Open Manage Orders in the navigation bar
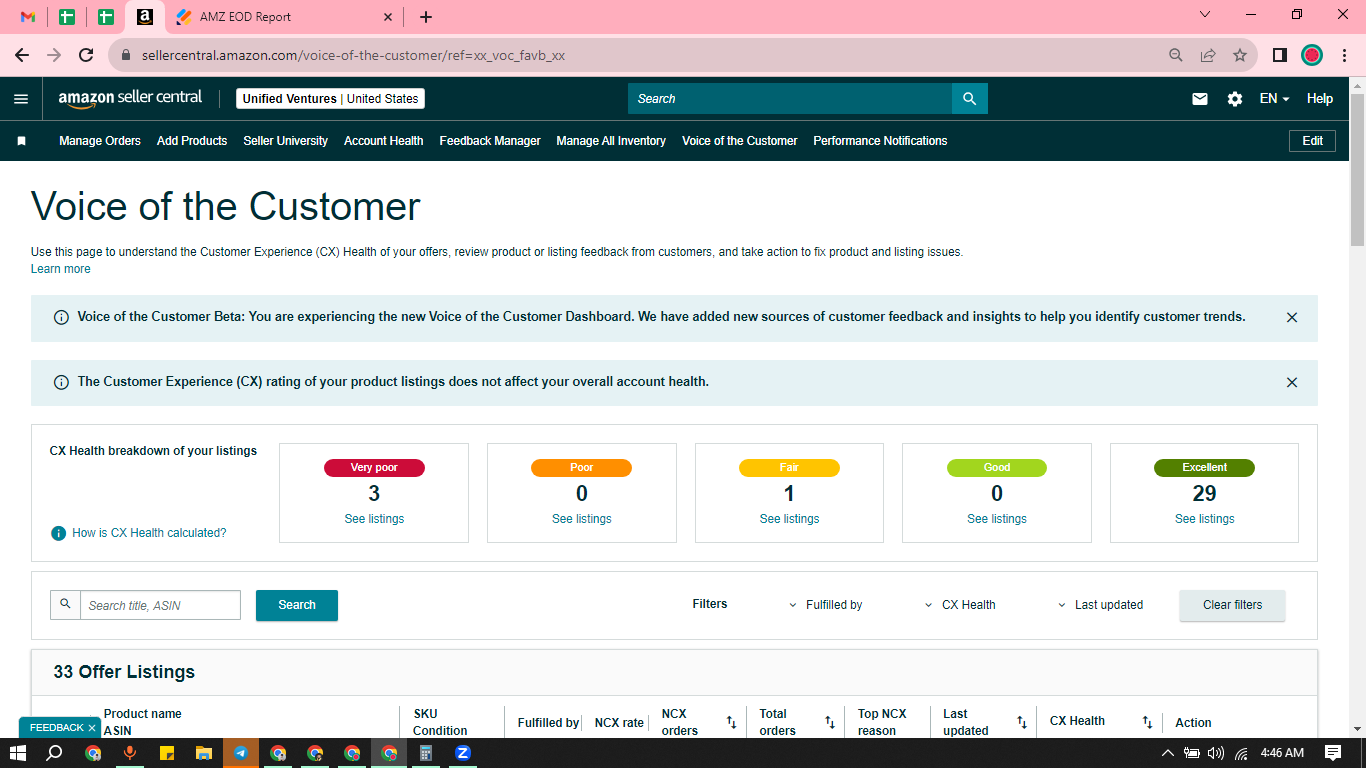This screenshot has height=768, width=1366. (x=100, y=141)
